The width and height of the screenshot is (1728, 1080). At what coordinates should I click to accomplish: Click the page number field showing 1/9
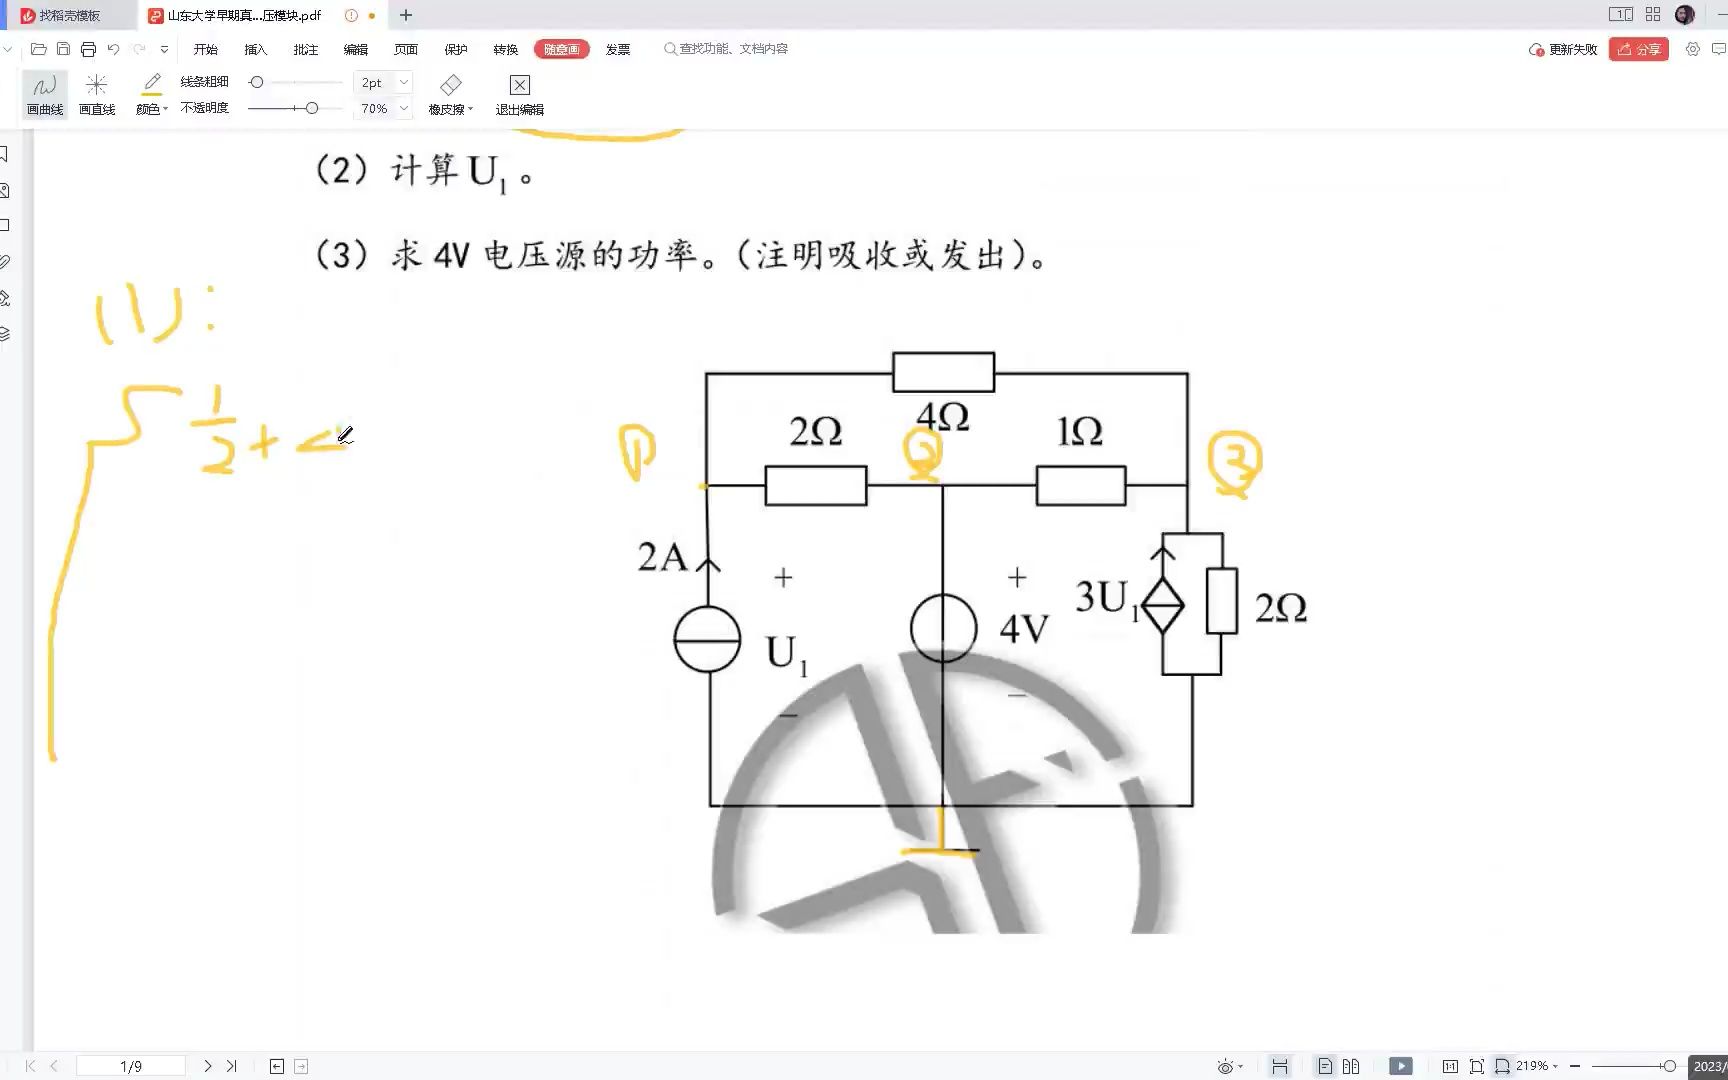pos(131,1066)
